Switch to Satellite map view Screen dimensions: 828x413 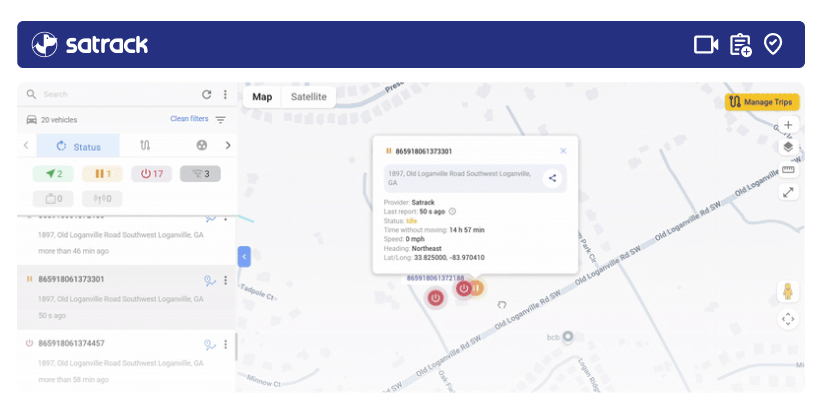click(308, 97)
